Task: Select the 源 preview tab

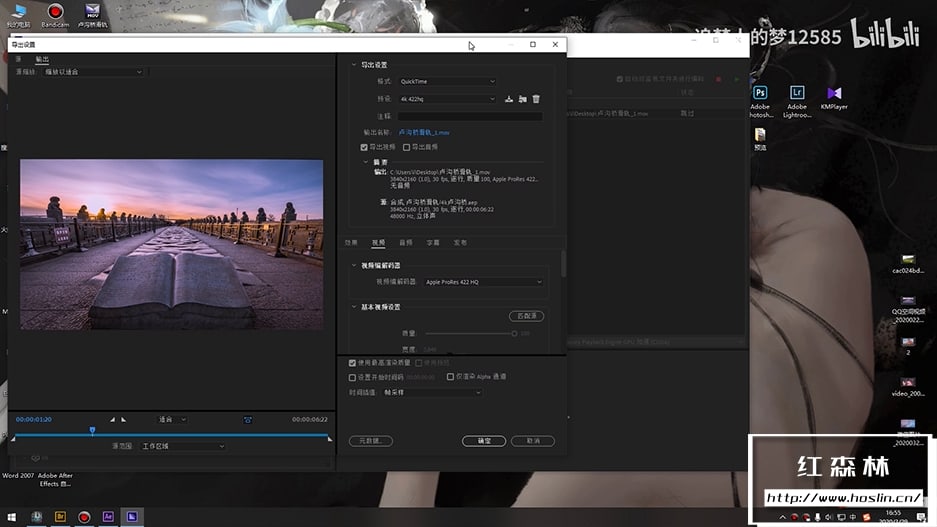Action: pos(19,59)
